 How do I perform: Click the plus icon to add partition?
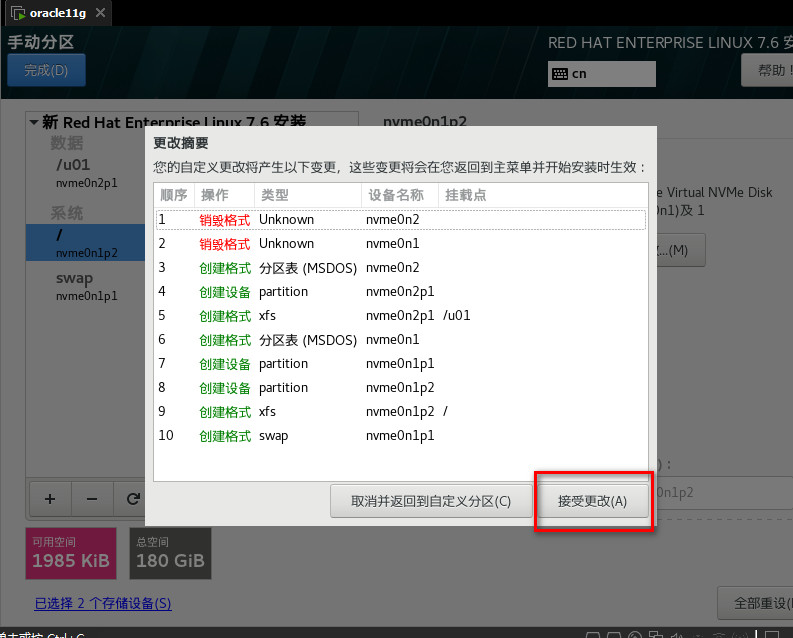coord(50,498)
